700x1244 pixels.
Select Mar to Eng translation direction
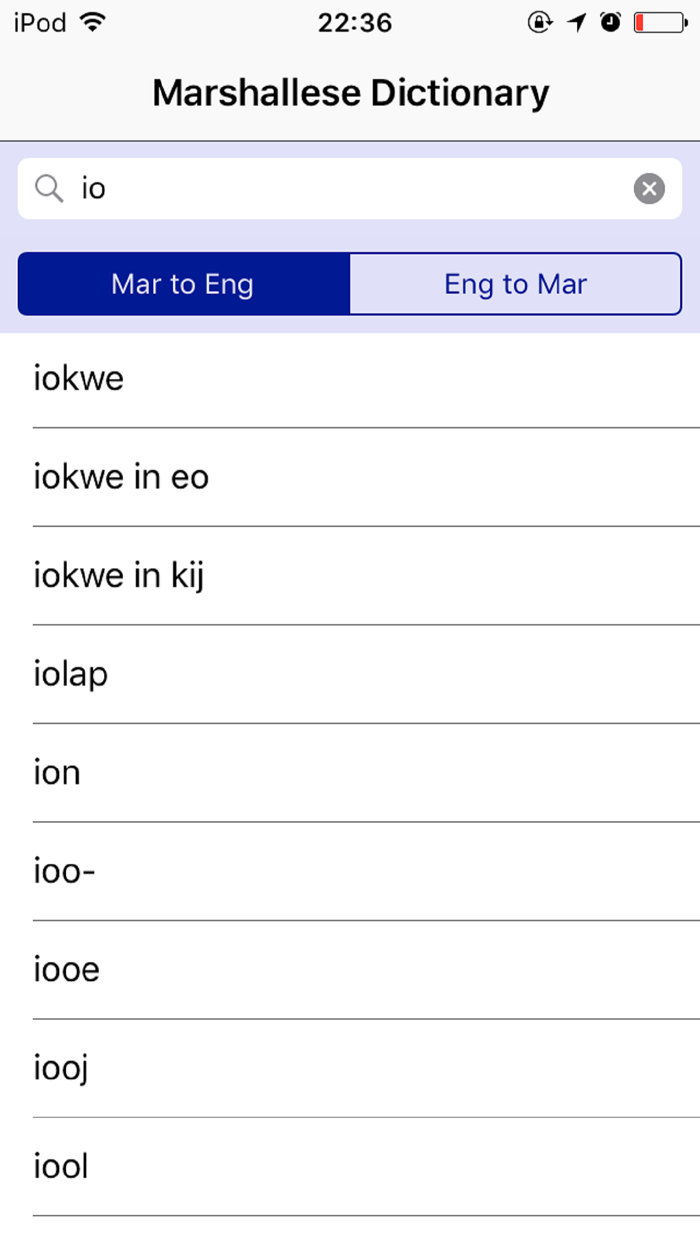(182, 284)
